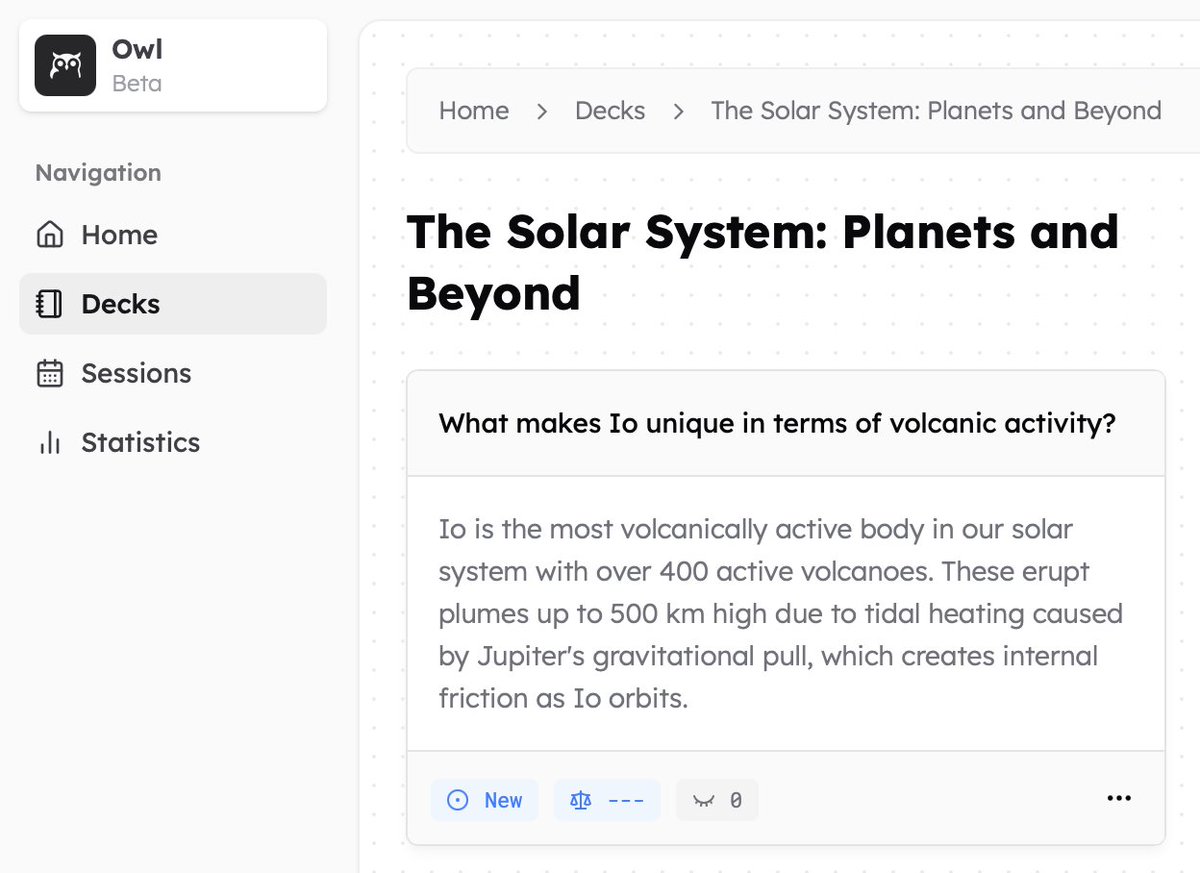Open the card options ellipsis menu
1200x873 pixels.
pyautogui.click(x=1119, y=798)
